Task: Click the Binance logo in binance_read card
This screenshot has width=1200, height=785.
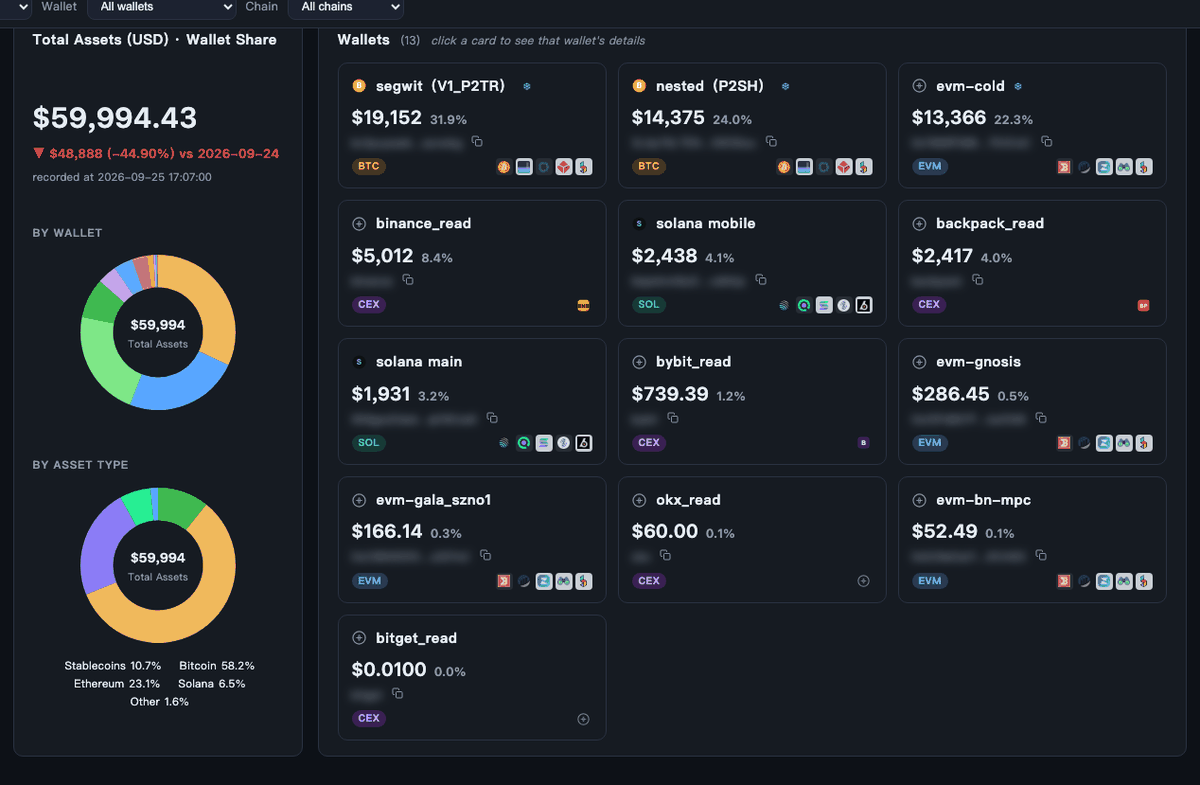Action: (584, 305)
